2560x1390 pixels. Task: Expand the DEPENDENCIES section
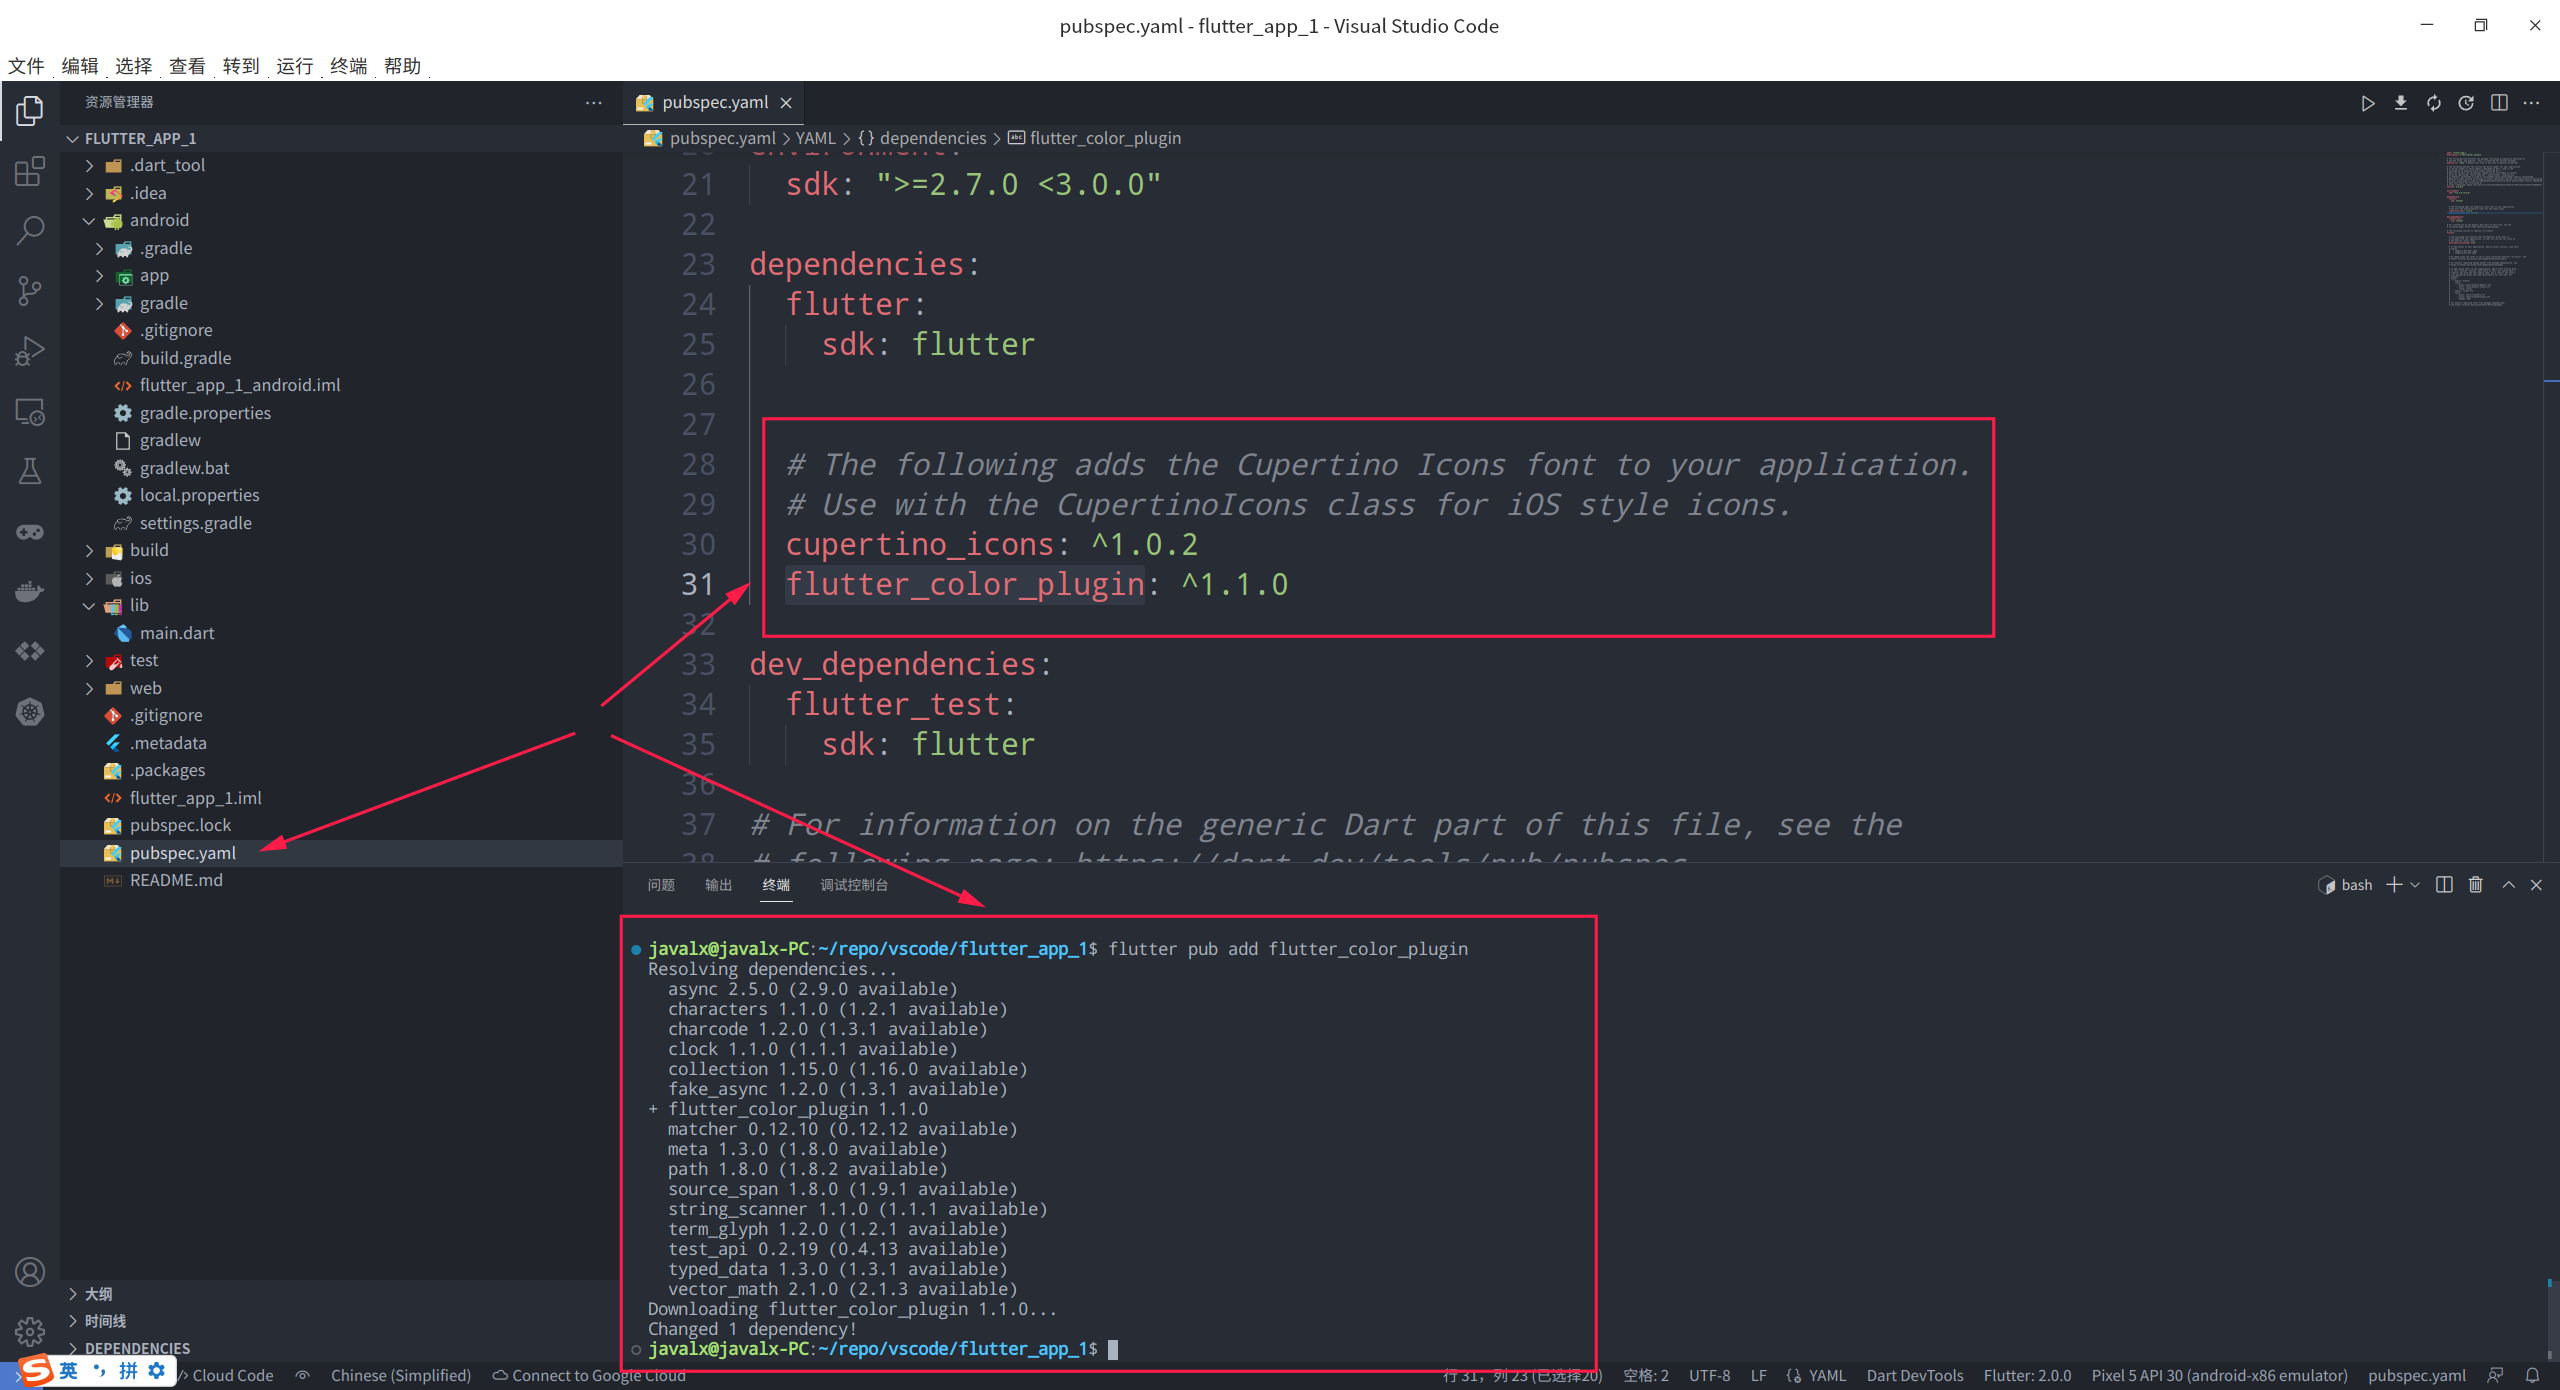click(340, 1348)
